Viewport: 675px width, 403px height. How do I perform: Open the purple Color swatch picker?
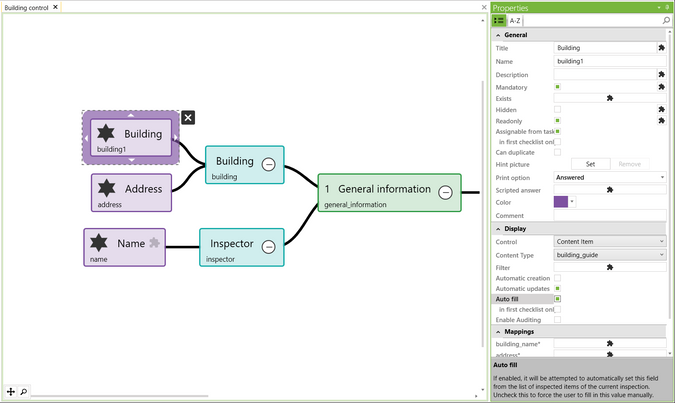564,202
